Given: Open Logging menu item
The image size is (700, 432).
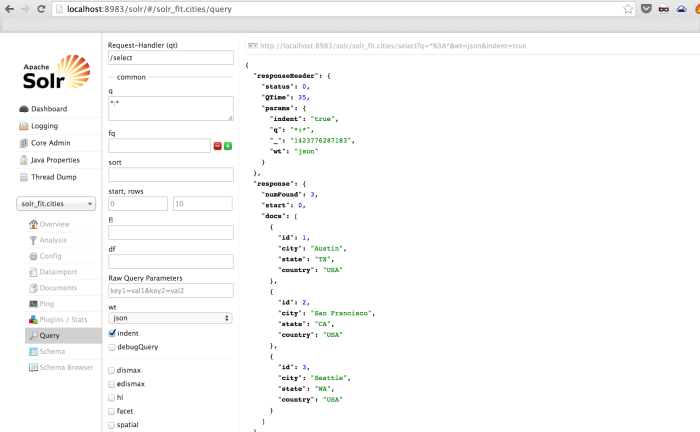Looking at the screenshot, I should click(45, 126).
